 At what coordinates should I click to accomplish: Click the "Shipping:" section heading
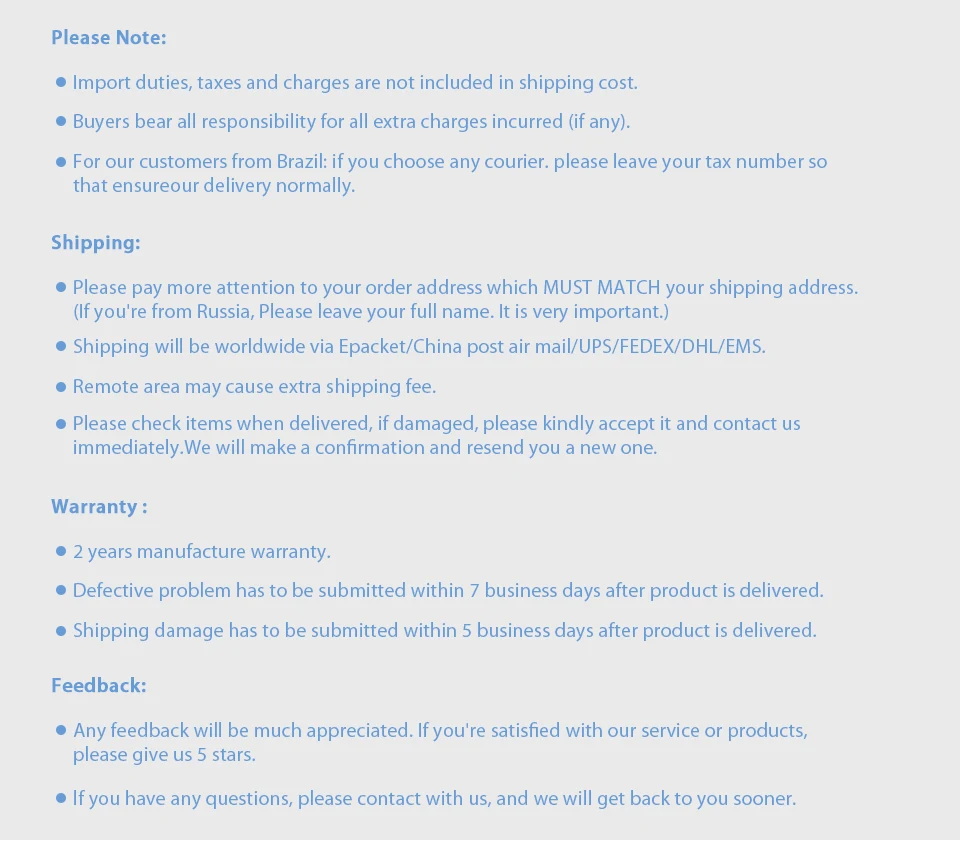click(96, 243)
